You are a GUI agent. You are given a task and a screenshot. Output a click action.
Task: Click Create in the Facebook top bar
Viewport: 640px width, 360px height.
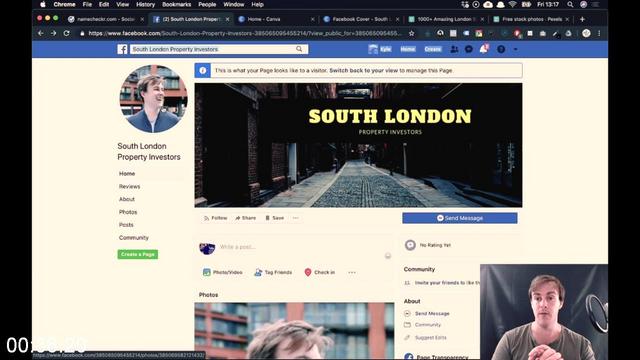coord(433,49)
